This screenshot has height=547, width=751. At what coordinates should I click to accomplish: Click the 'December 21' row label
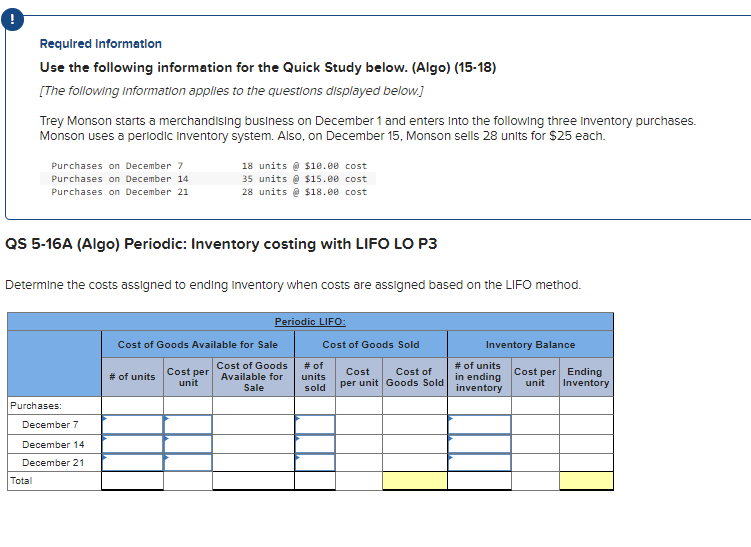click(x=53, y=463)
